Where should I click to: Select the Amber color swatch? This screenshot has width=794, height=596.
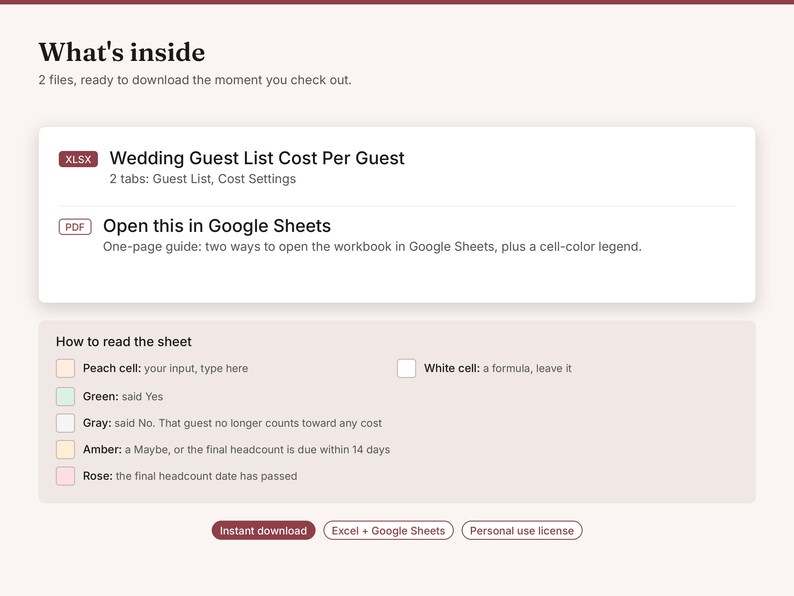click(x=65, y=449)
